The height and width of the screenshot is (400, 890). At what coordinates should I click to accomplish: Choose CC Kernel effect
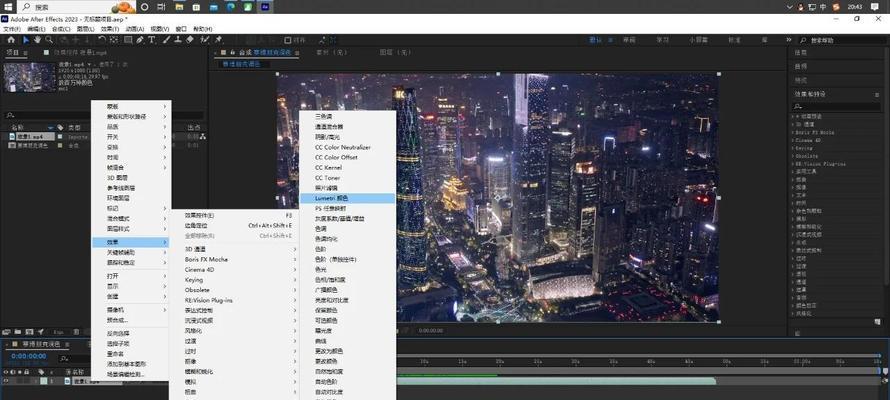pos(347,167)
